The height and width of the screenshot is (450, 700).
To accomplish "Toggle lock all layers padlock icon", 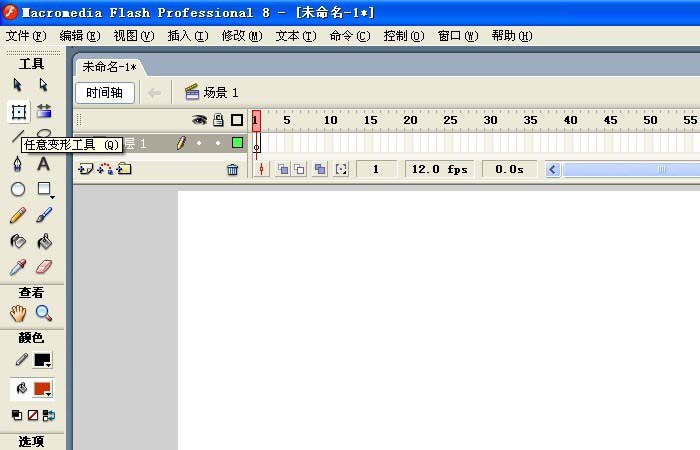I will pos(218,120).
